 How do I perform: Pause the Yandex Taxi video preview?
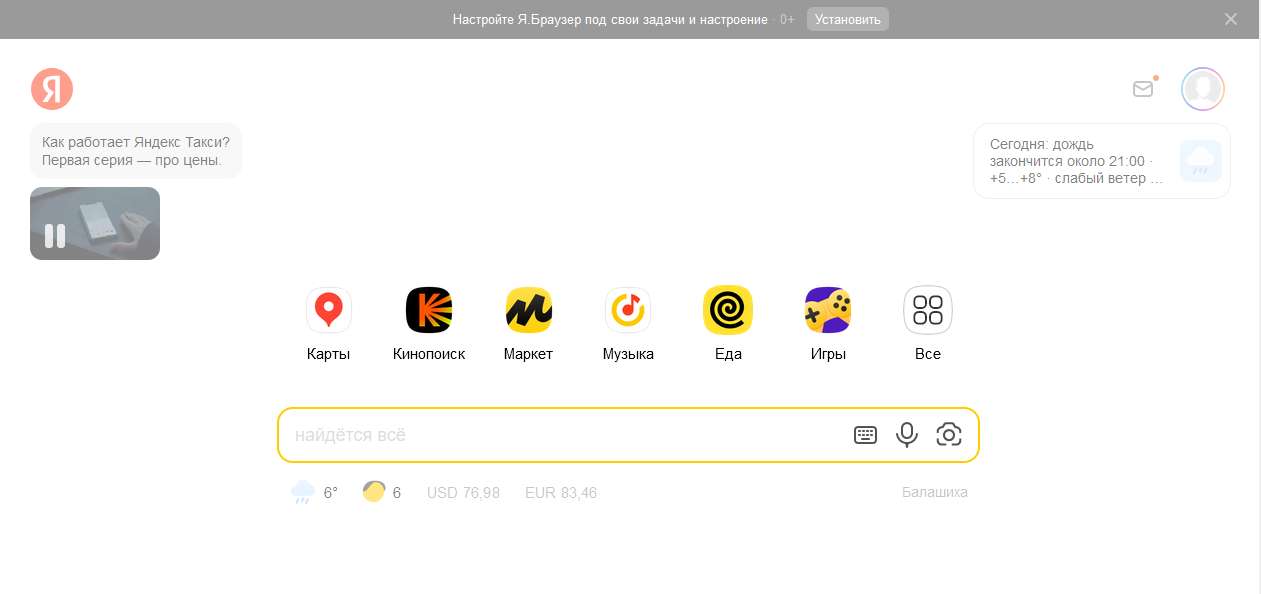click(x=55, y=236)
